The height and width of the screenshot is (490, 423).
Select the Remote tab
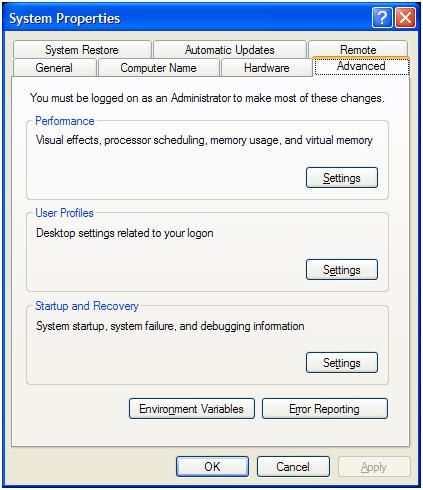[x=358, y=49]
